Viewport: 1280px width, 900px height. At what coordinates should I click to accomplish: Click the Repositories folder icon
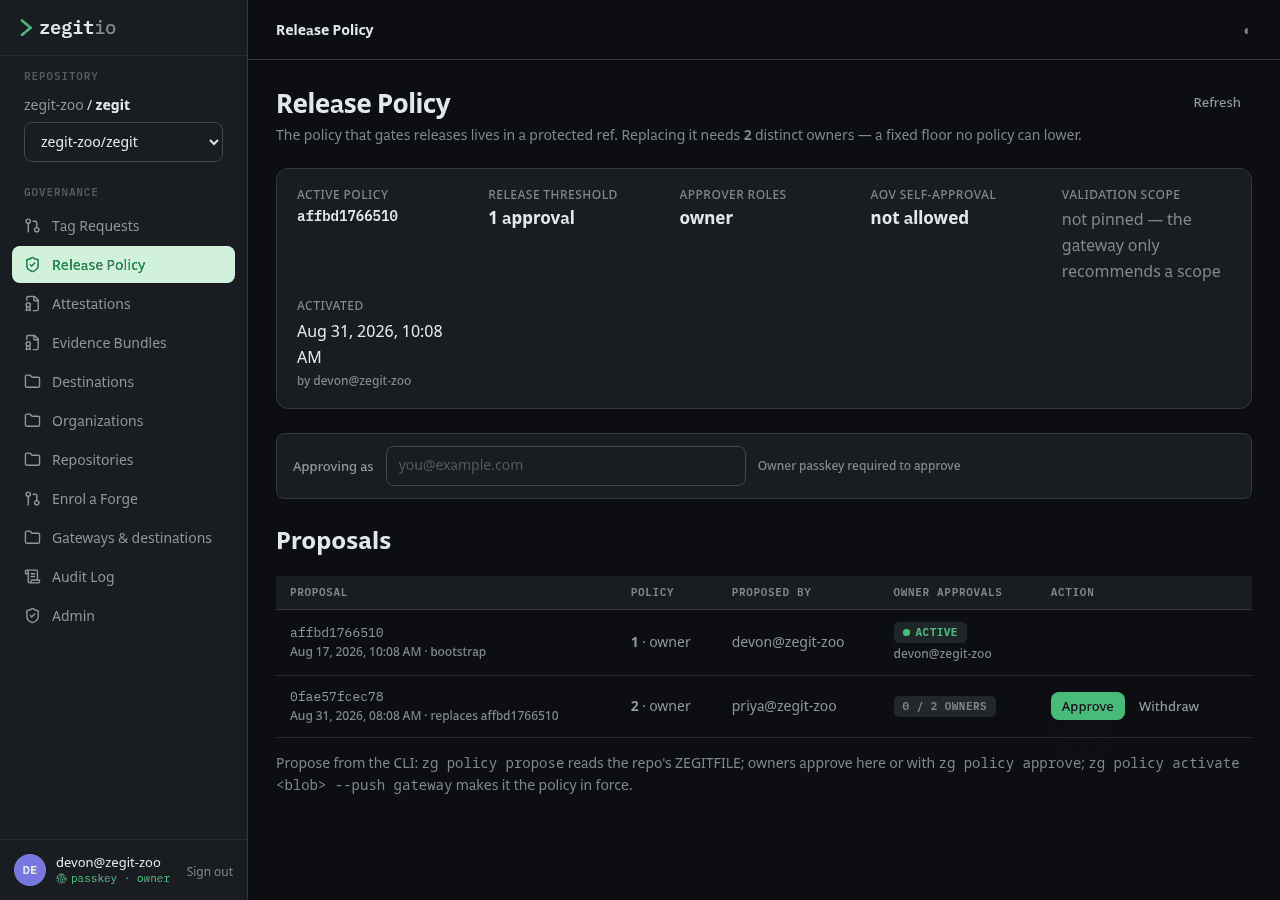coord(33,460)
